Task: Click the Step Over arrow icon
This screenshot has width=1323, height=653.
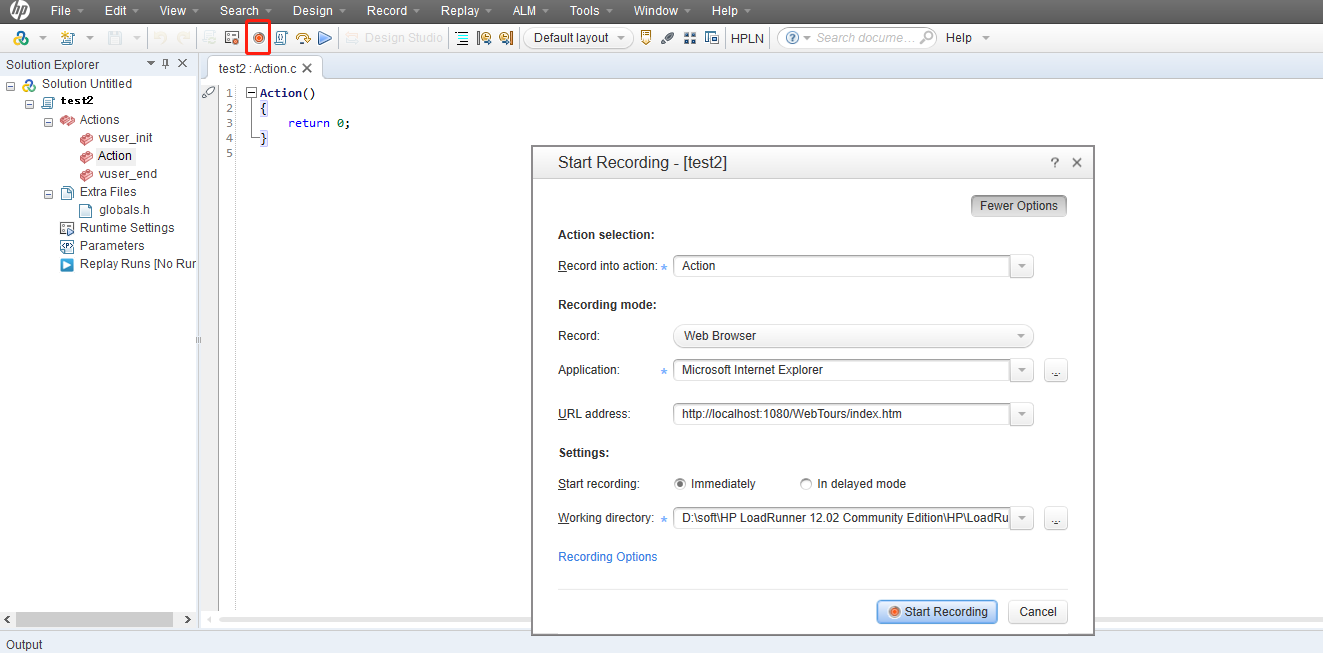Action: tap(303, 38)
